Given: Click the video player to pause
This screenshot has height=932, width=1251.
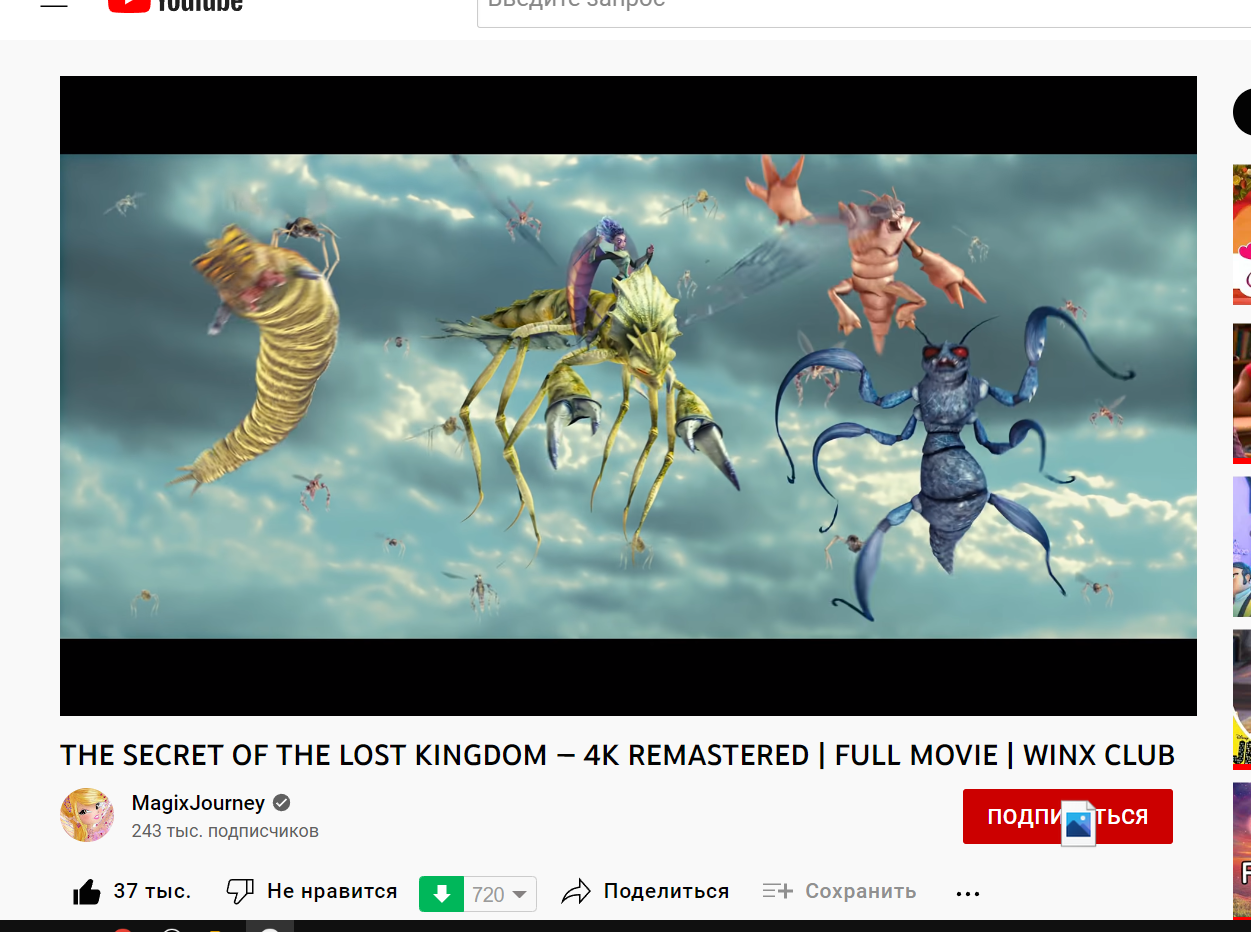Looking at the screenshot, I should point(628,396).
